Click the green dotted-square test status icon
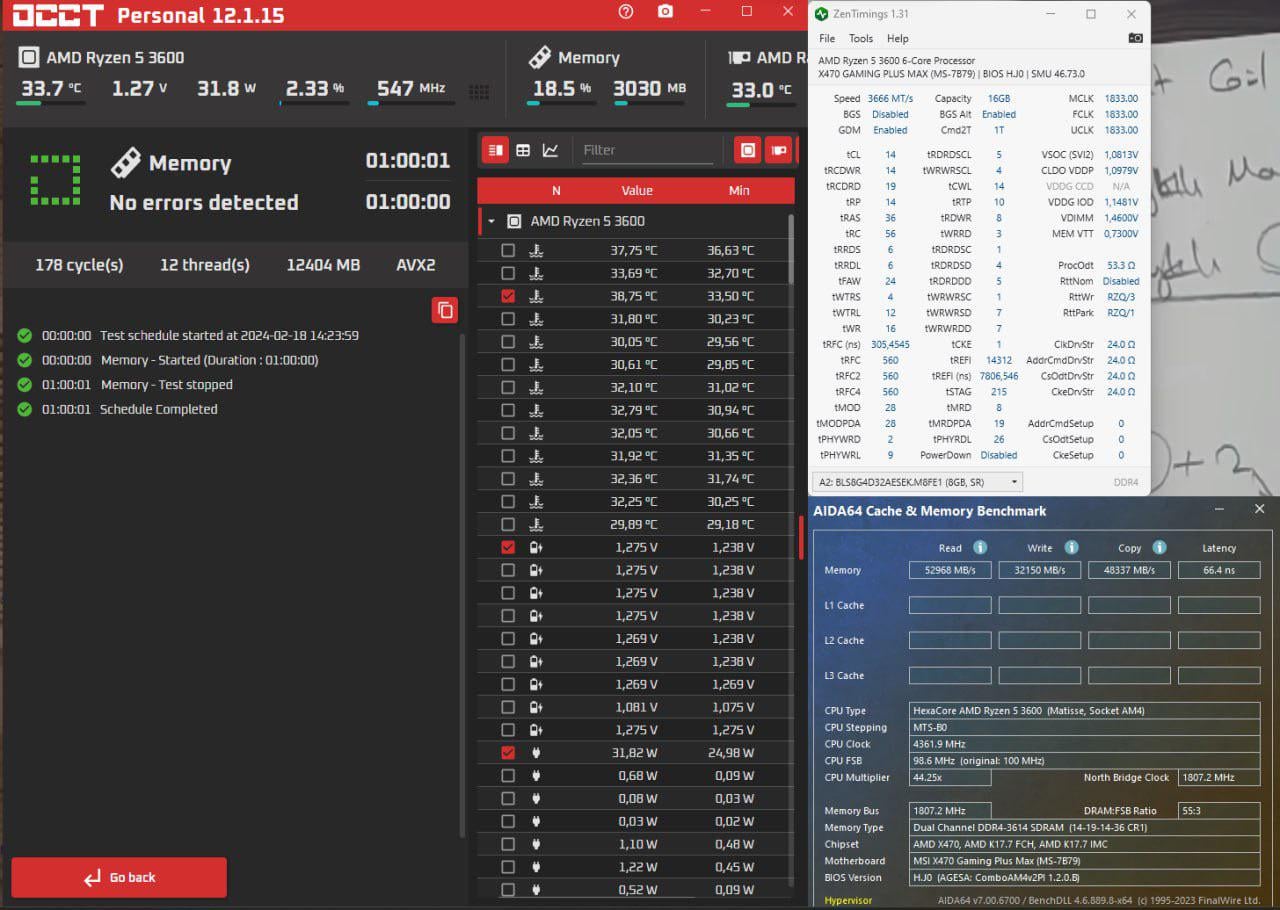Screen dimensions: 1280x910 (x=55, y=180)
